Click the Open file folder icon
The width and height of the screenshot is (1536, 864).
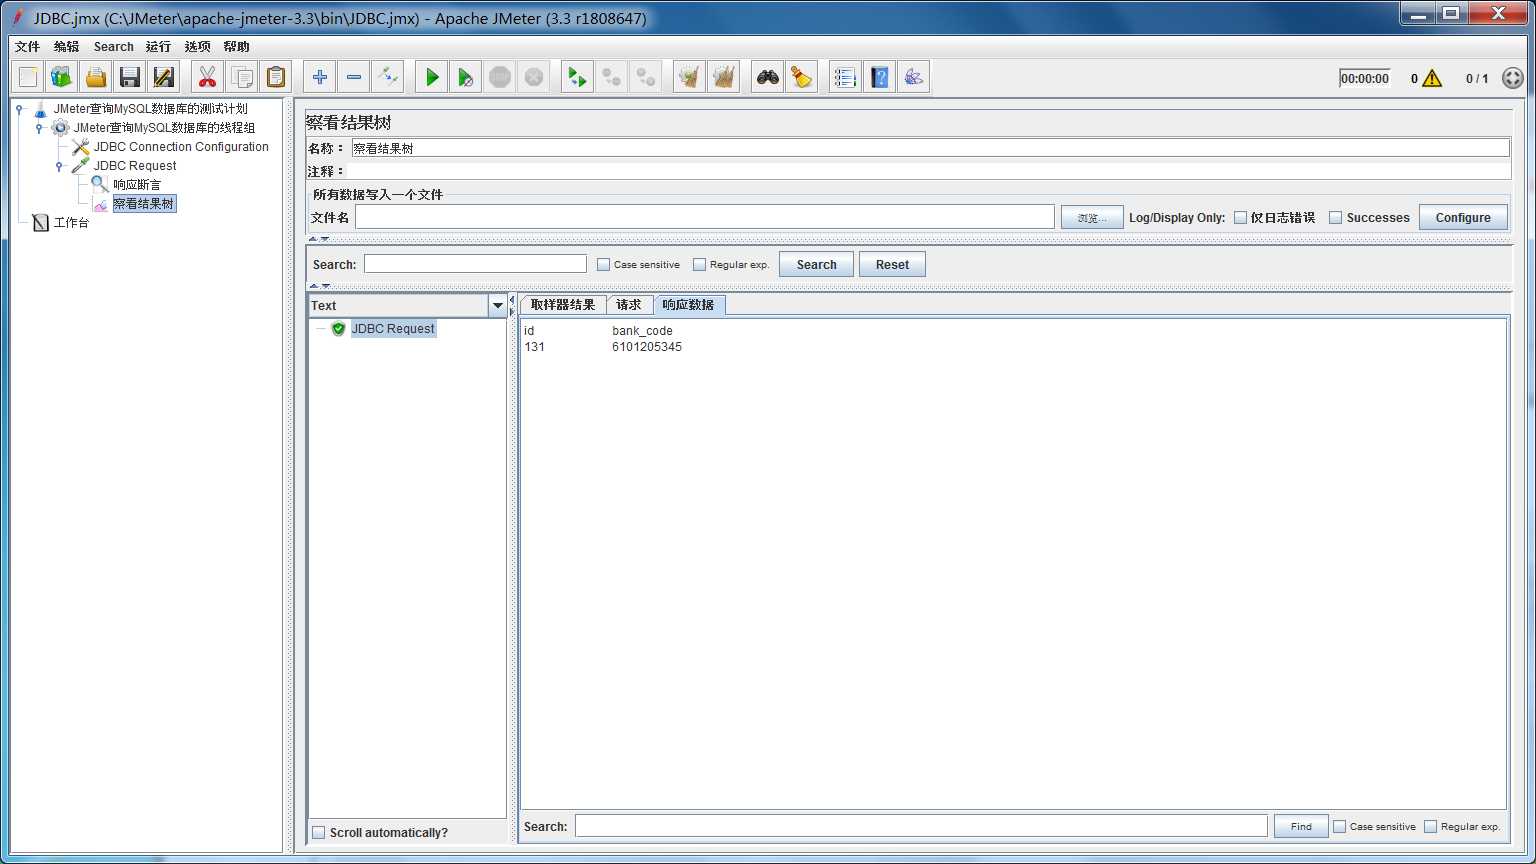tap(96, 77)
